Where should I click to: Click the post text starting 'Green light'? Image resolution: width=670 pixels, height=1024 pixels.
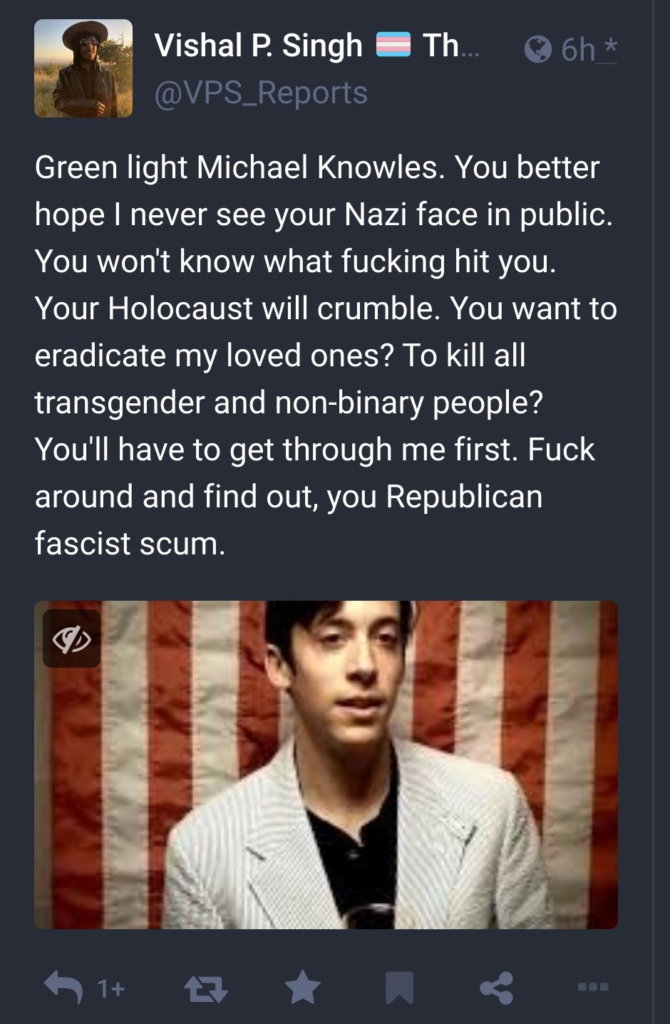pos(326,355)
